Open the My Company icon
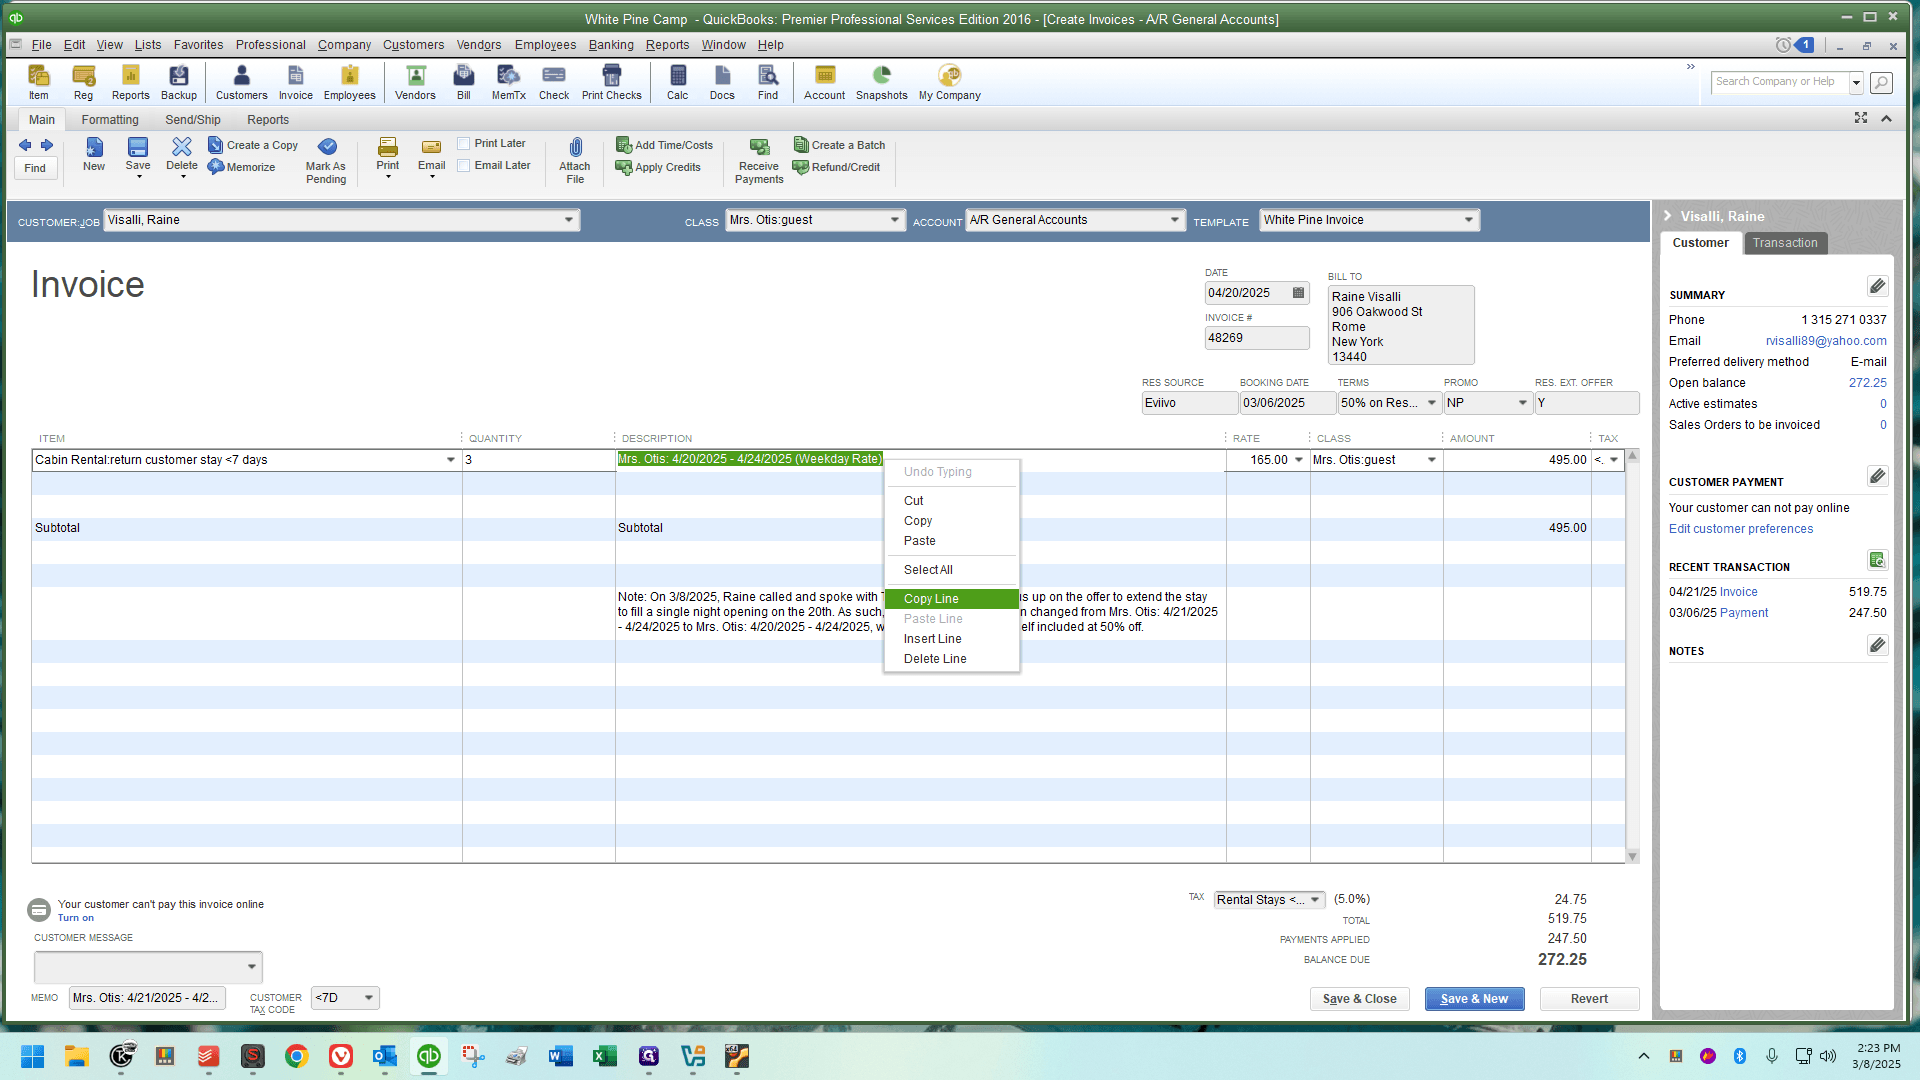This screenshot has height=1080, width=1920. [949, 82]
